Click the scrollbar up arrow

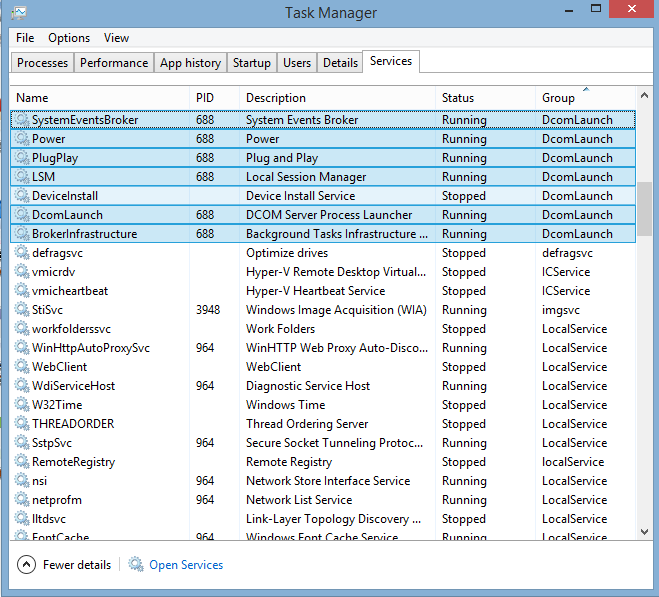point(644,95)
